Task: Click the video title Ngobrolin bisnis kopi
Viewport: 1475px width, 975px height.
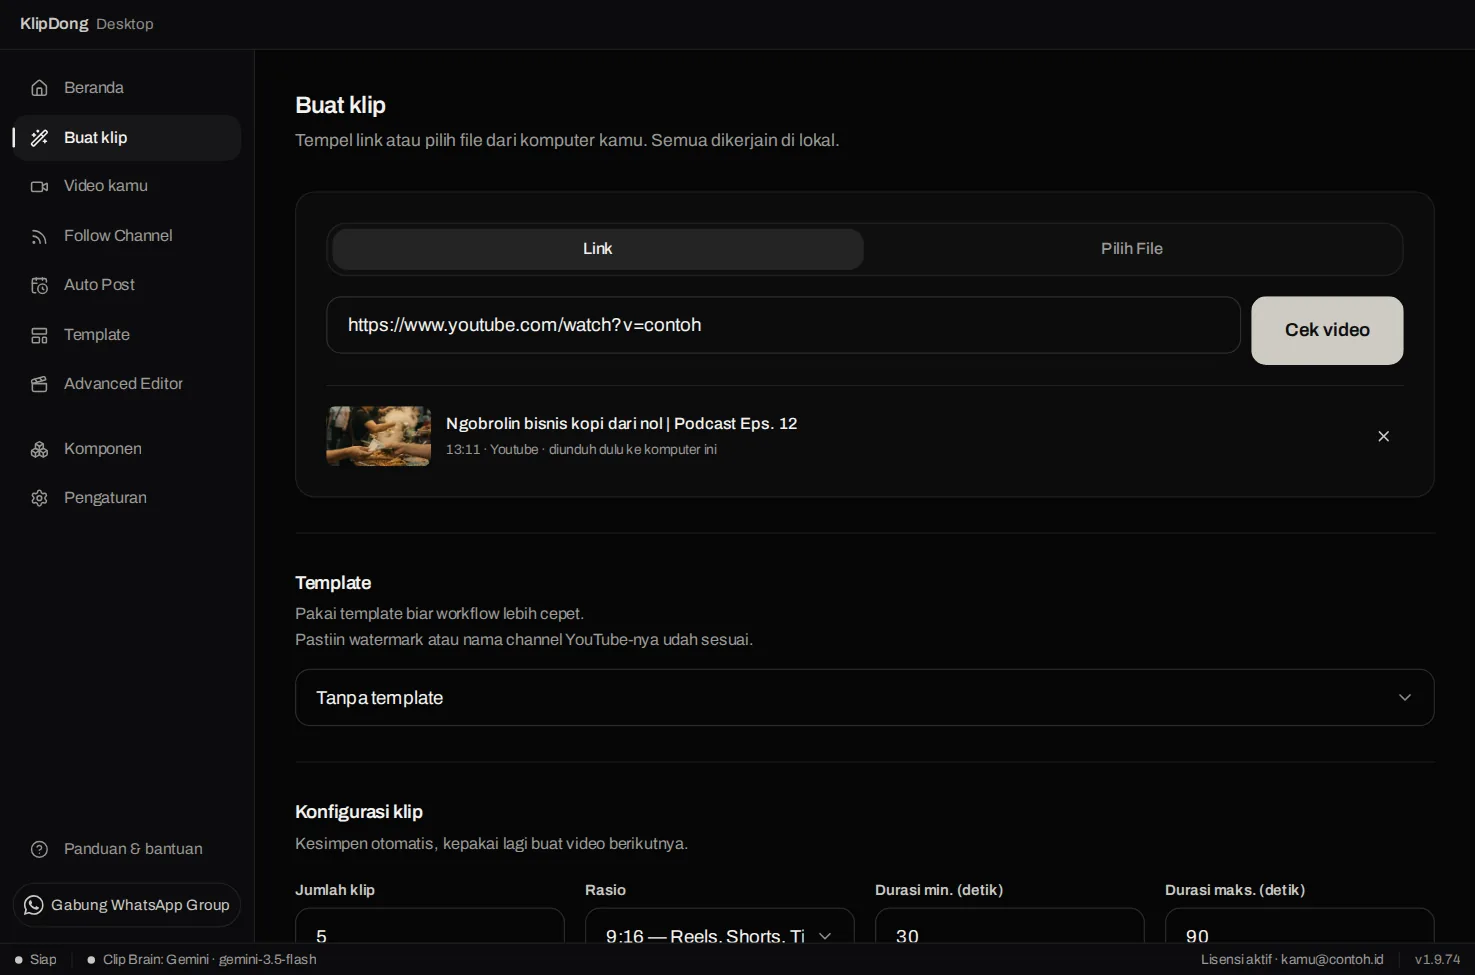Action: pyautogui.click(x=621, y=424)
